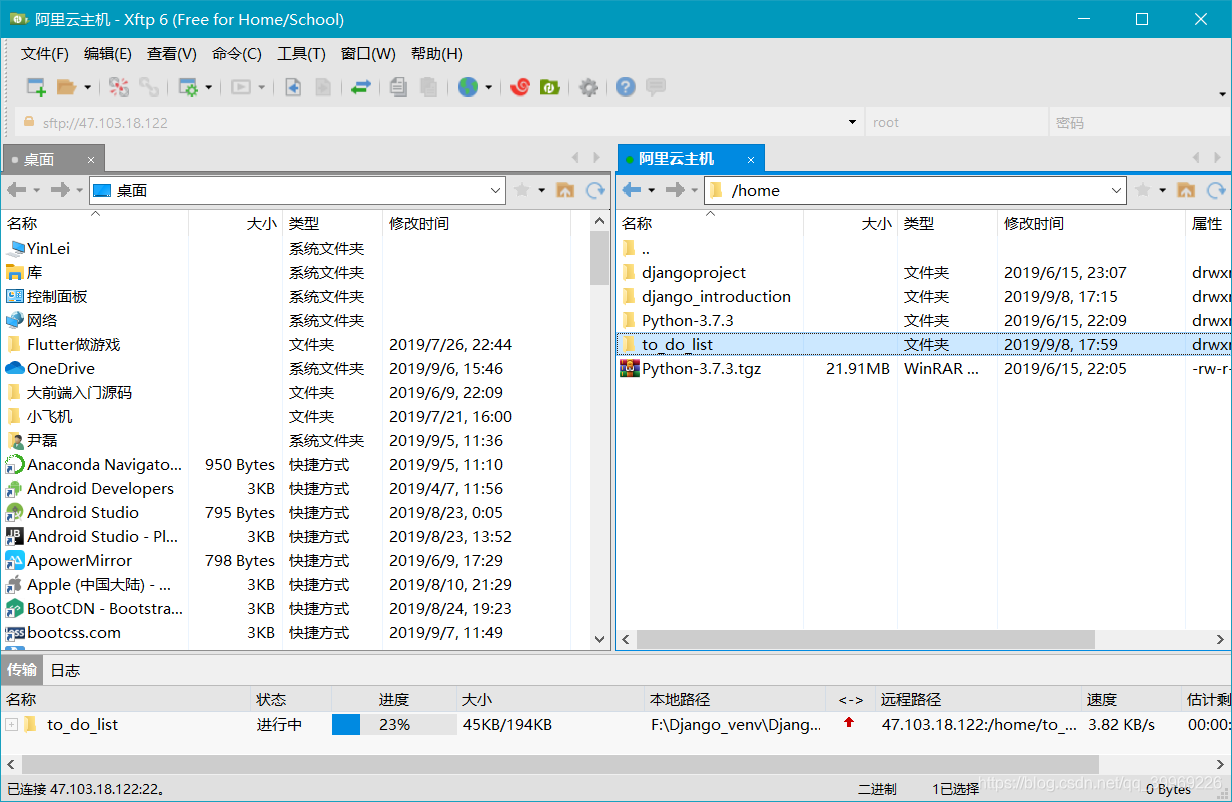Open Options with the gear icon
The image size is (1232, 802).
[x=589, y=88]
